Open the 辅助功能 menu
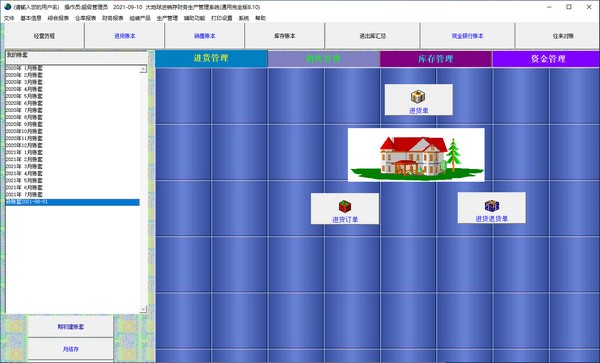The width and height of the screenshot is (600, 363). [194, 18]
